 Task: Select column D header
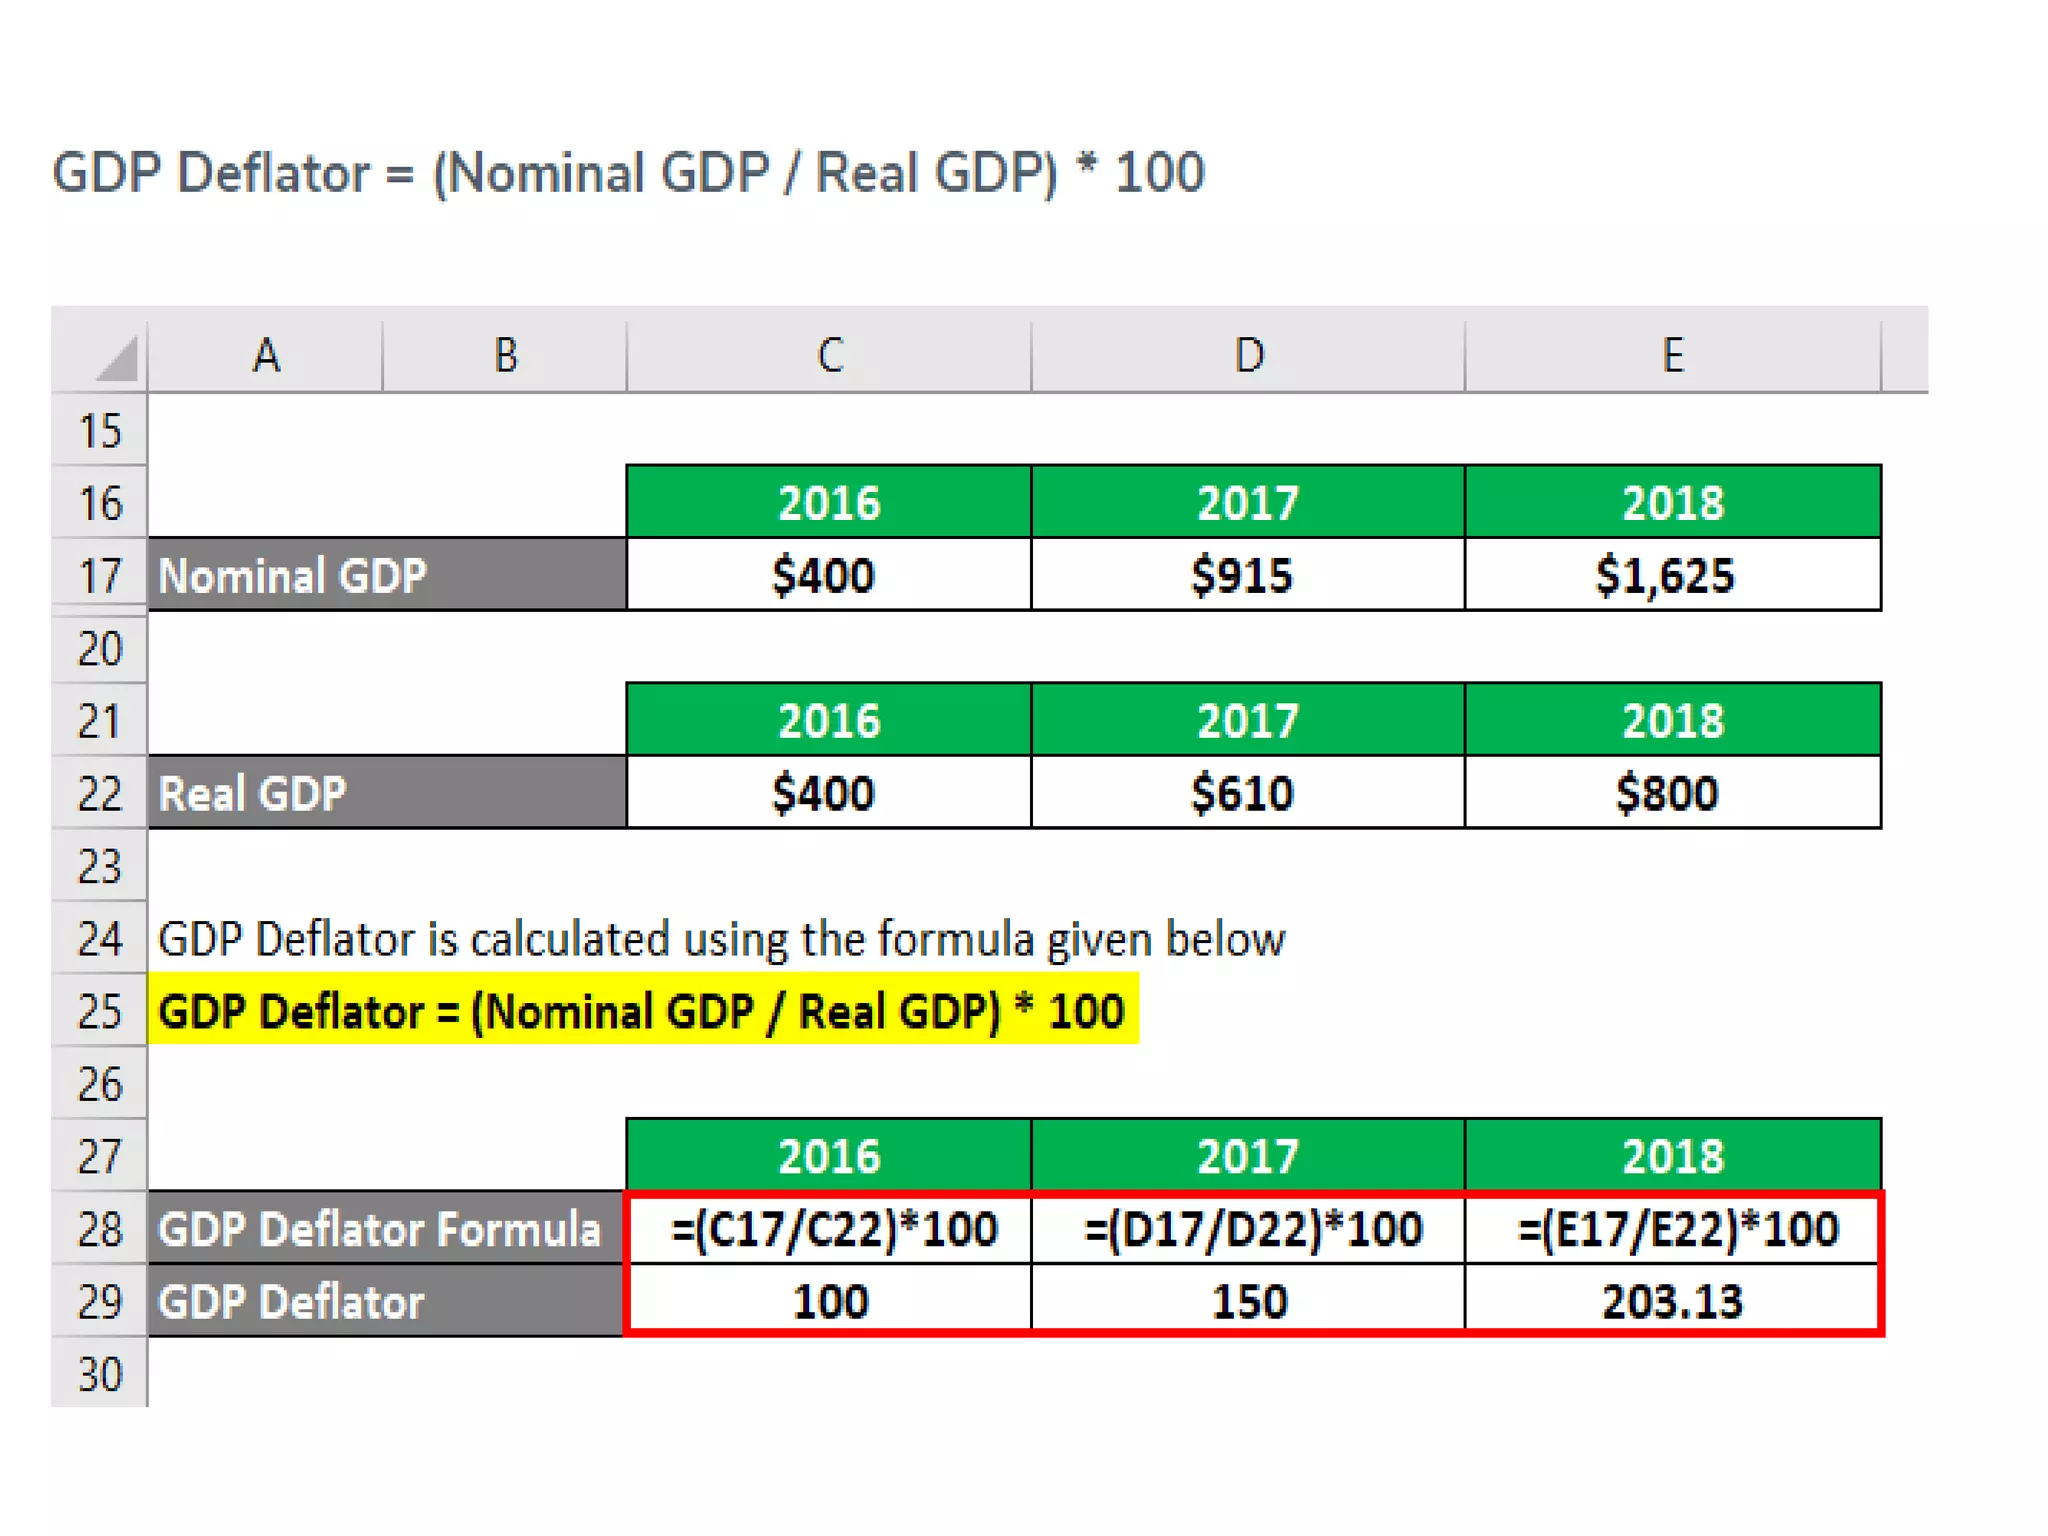click(1248, 355)
